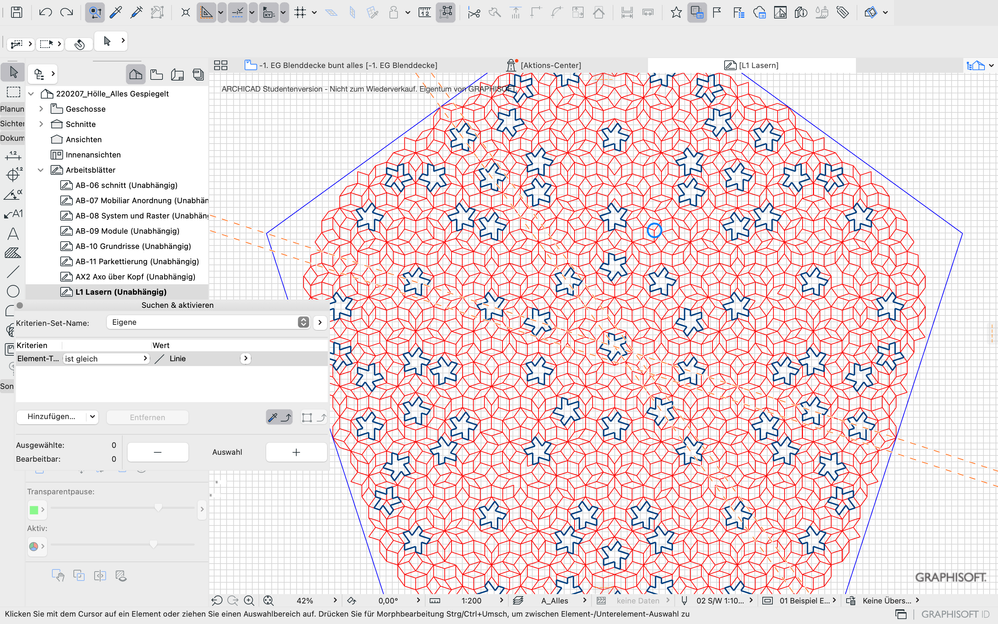Open the -1. EG Blenddecke tab

pyautogui.click(x=348, y=65)
